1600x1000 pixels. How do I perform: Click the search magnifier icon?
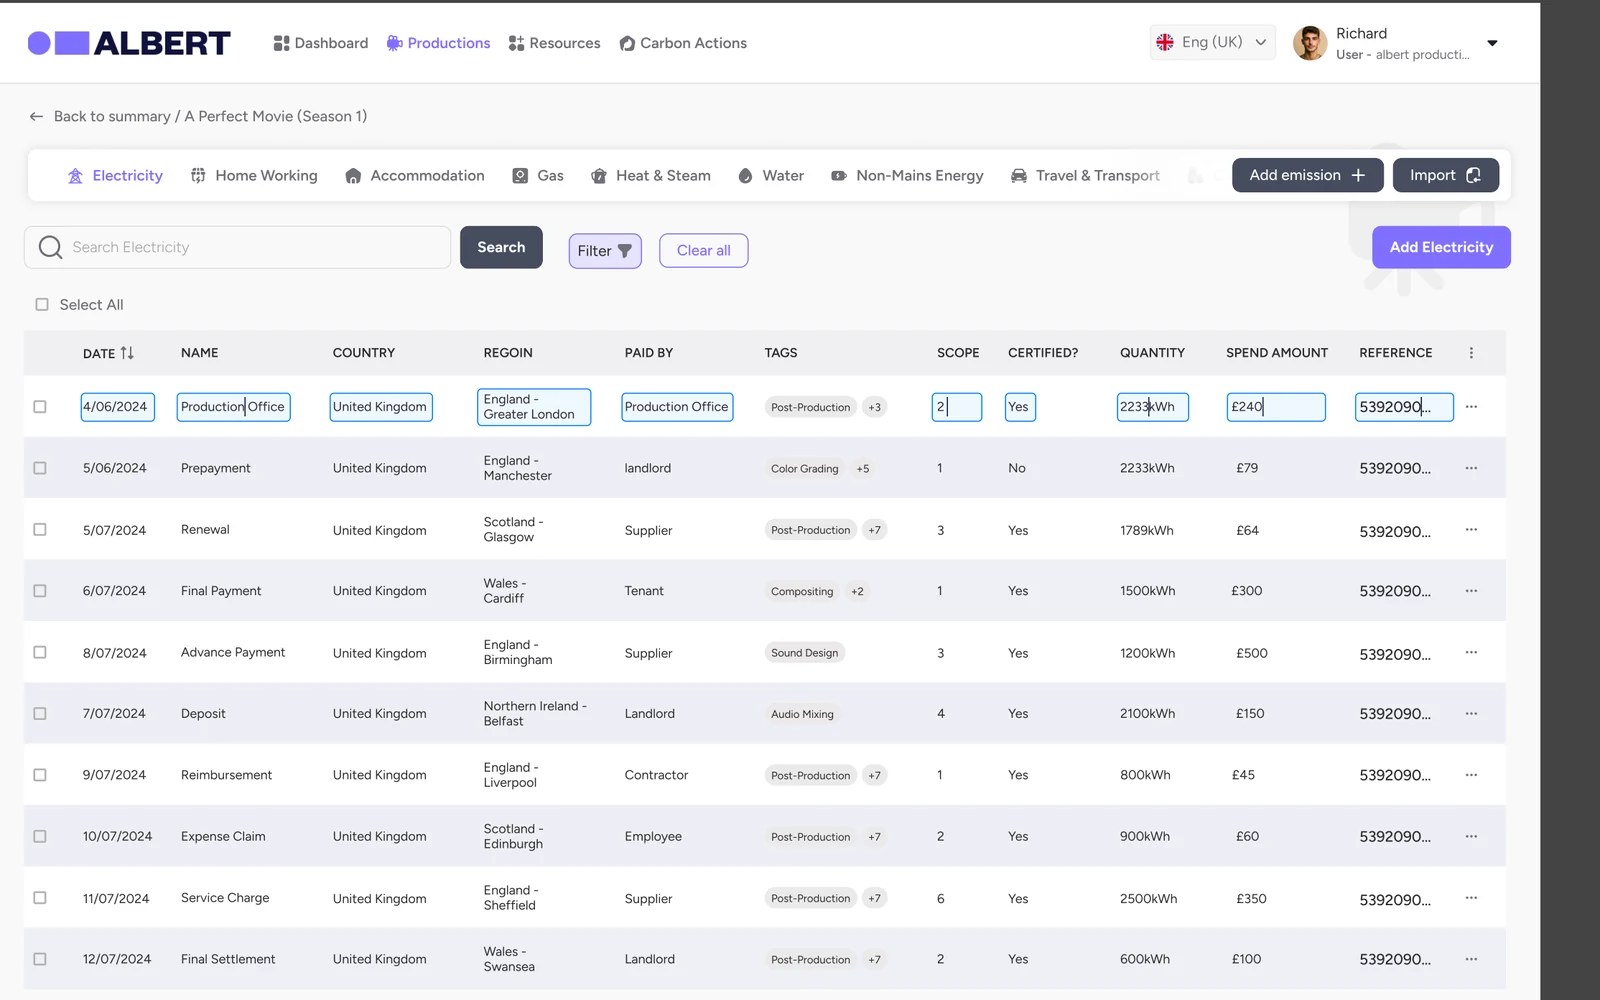50,247
